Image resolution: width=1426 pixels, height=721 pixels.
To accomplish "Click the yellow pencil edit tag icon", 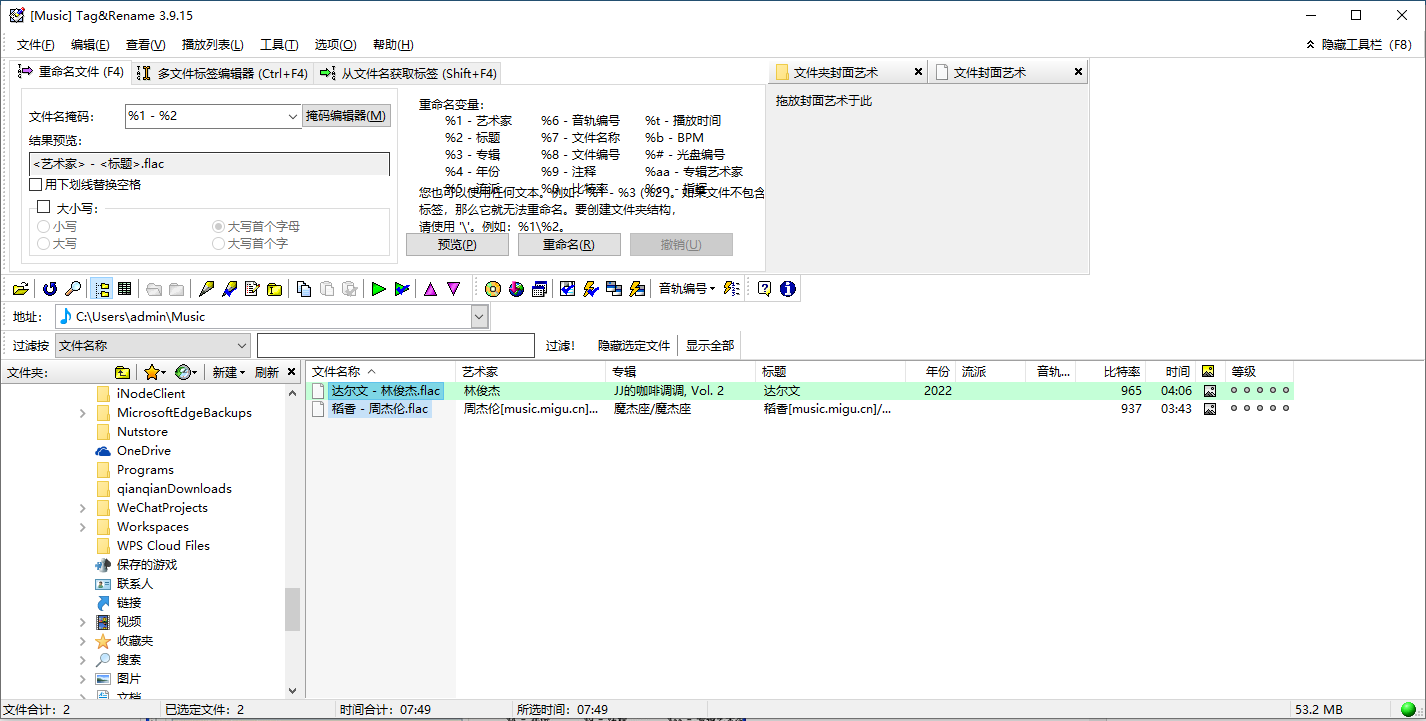I will pos(207,289).
